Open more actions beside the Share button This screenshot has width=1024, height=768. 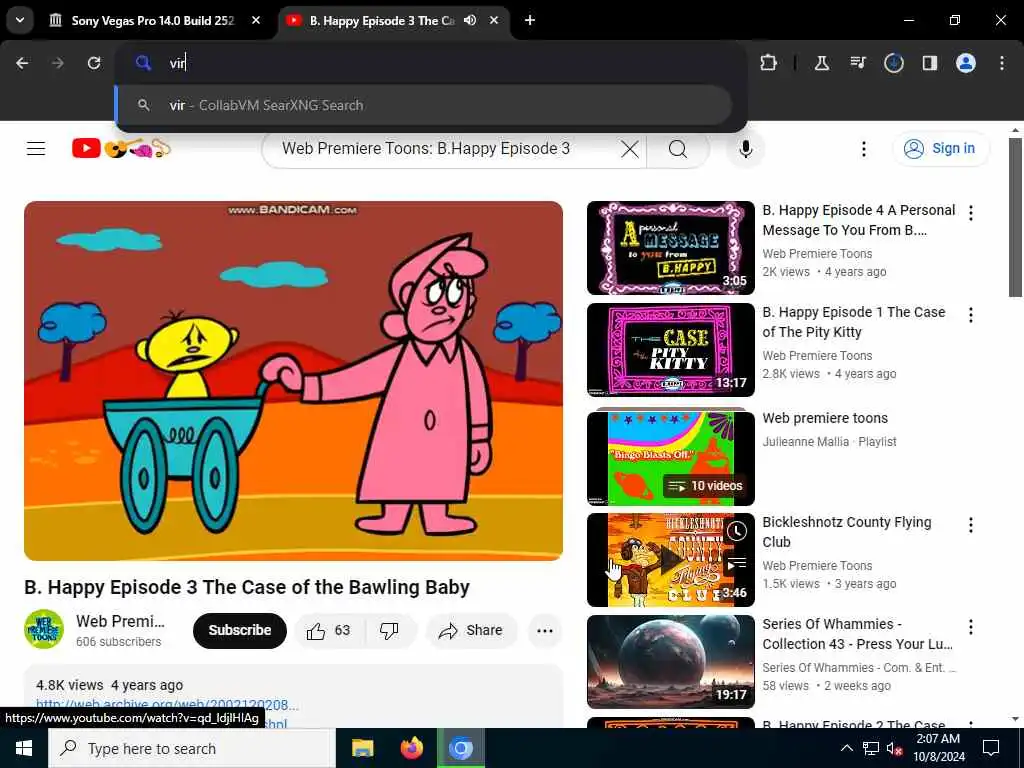(545, 630)
